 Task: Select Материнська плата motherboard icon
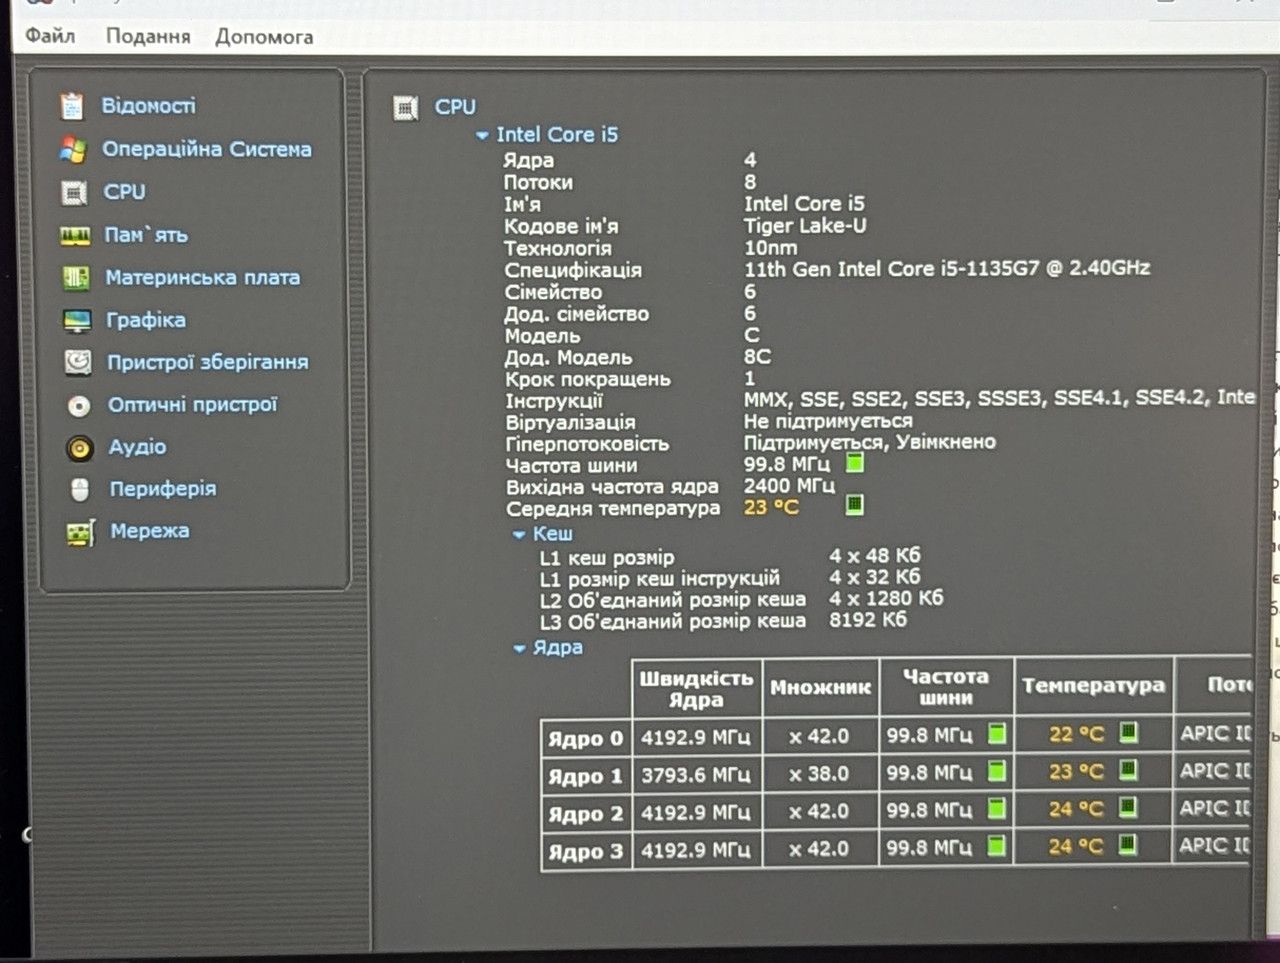(x=76, y=278)
